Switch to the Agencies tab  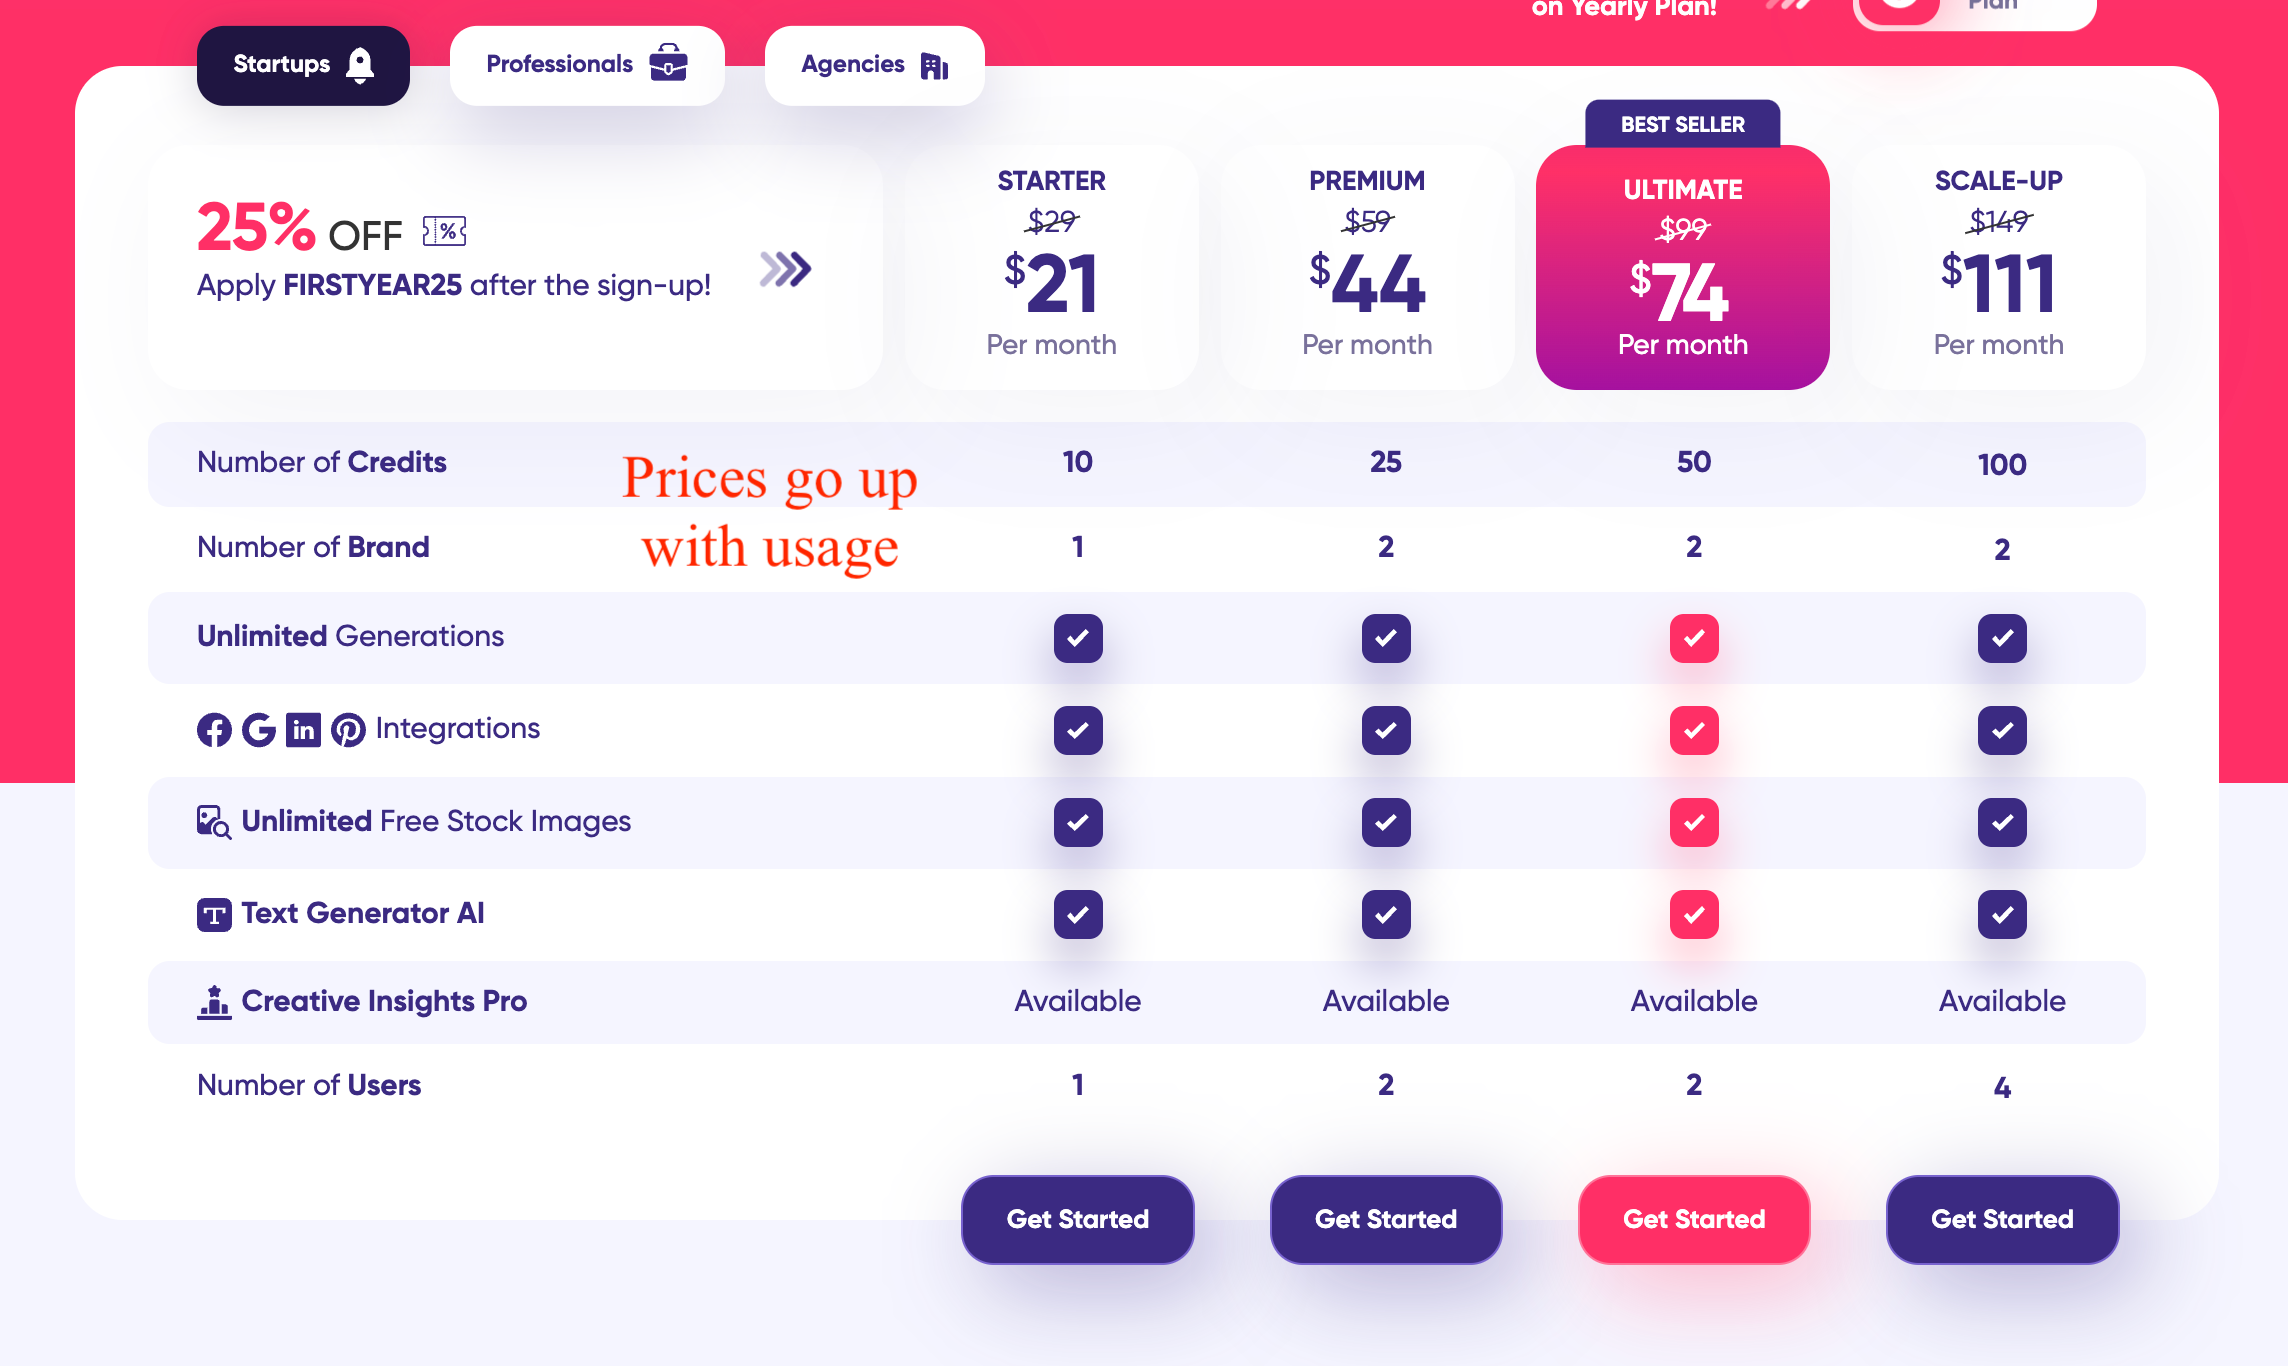(875, 65)
